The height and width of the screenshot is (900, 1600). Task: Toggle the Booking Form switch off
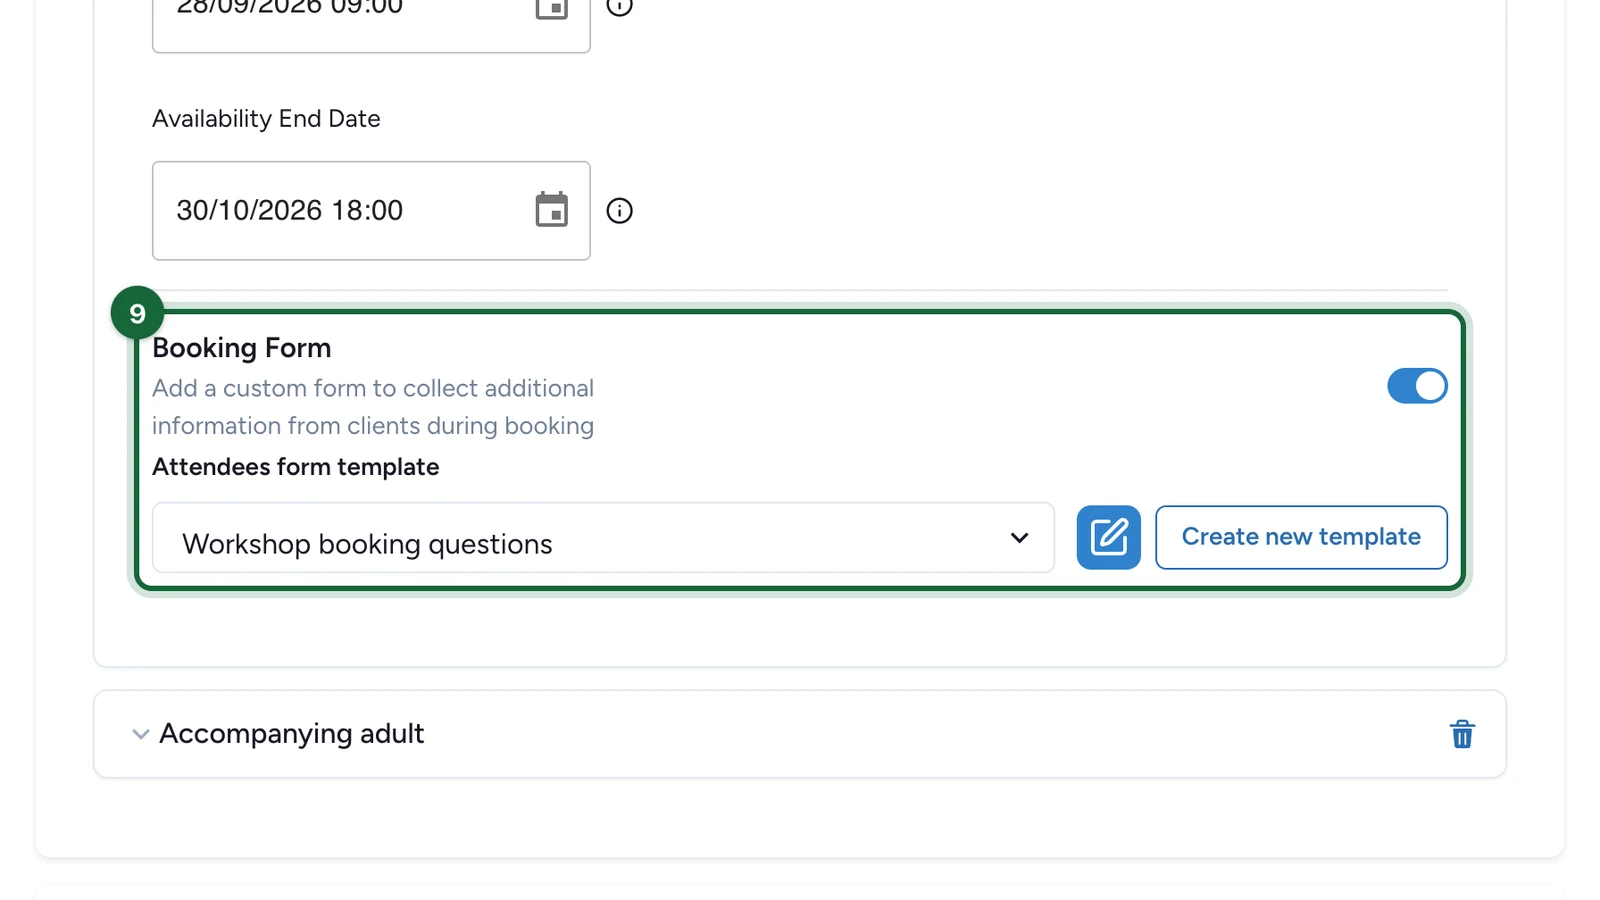[1417, 386]
